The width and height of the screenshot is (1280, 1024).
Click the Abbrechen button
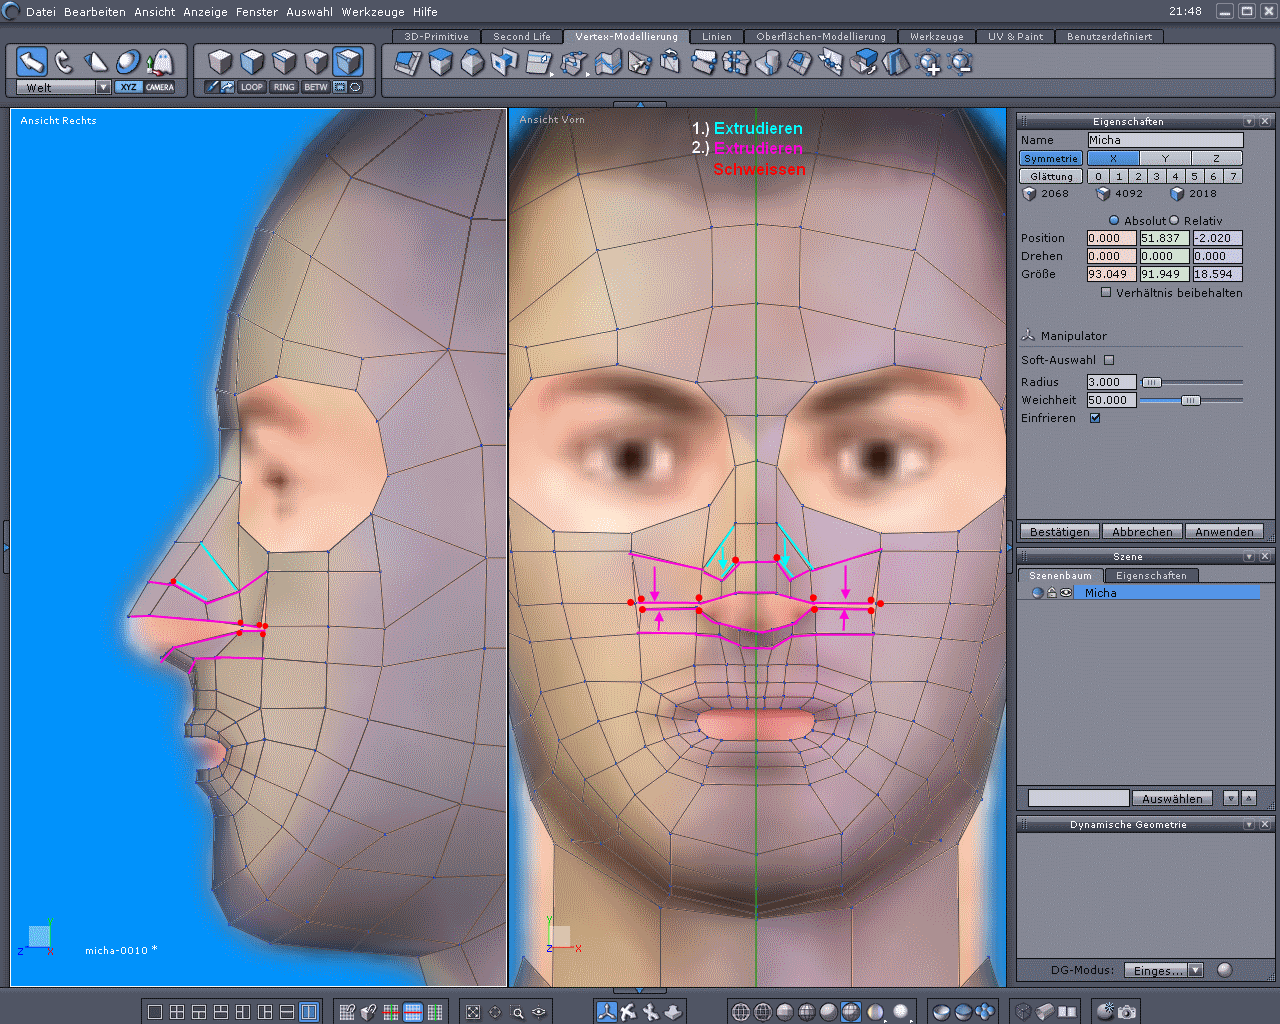[1142, 532]
